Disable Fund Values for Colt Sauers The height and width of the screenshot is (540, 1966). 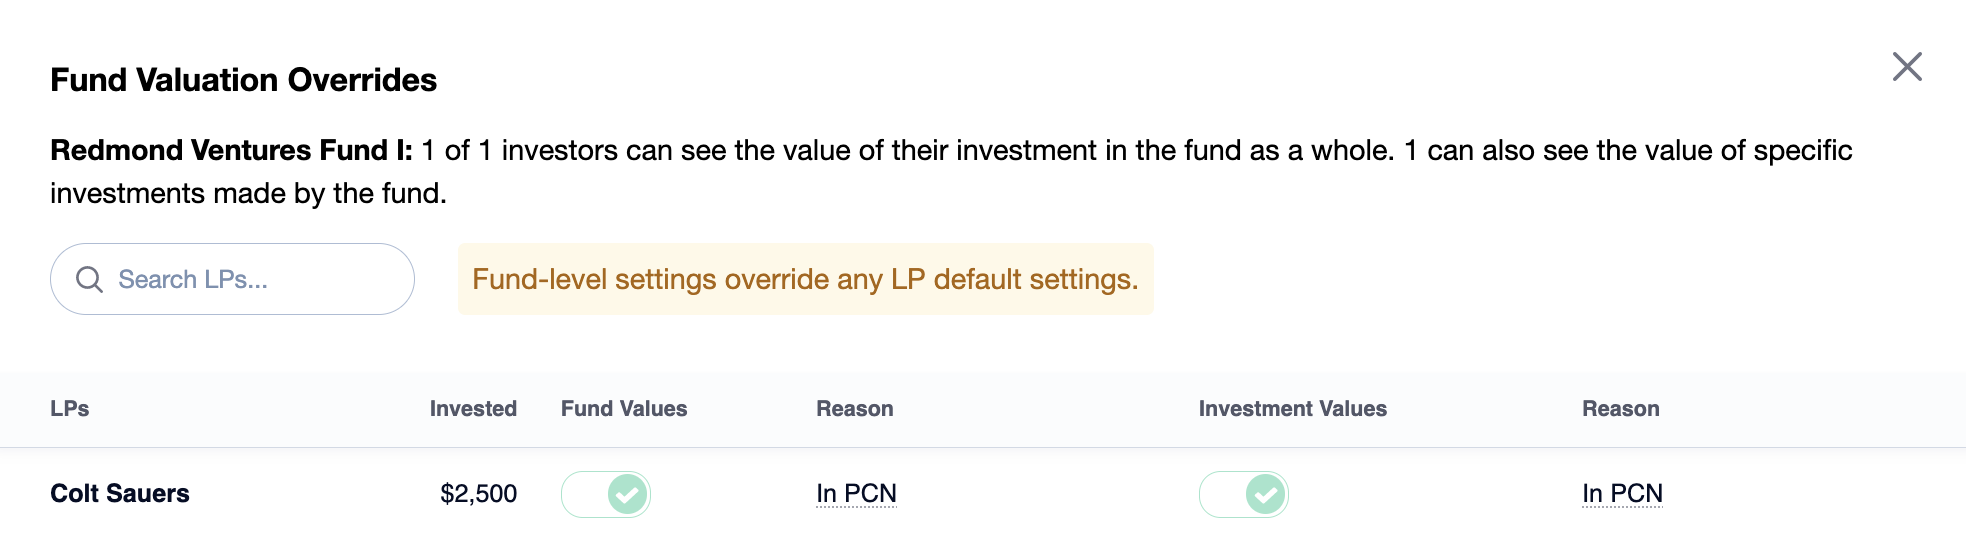point(606,494)
